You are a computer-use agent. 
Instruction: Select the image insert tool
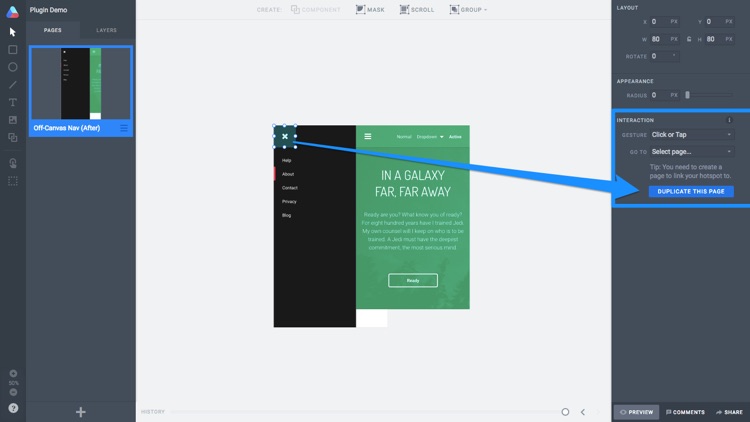point(12,120)
